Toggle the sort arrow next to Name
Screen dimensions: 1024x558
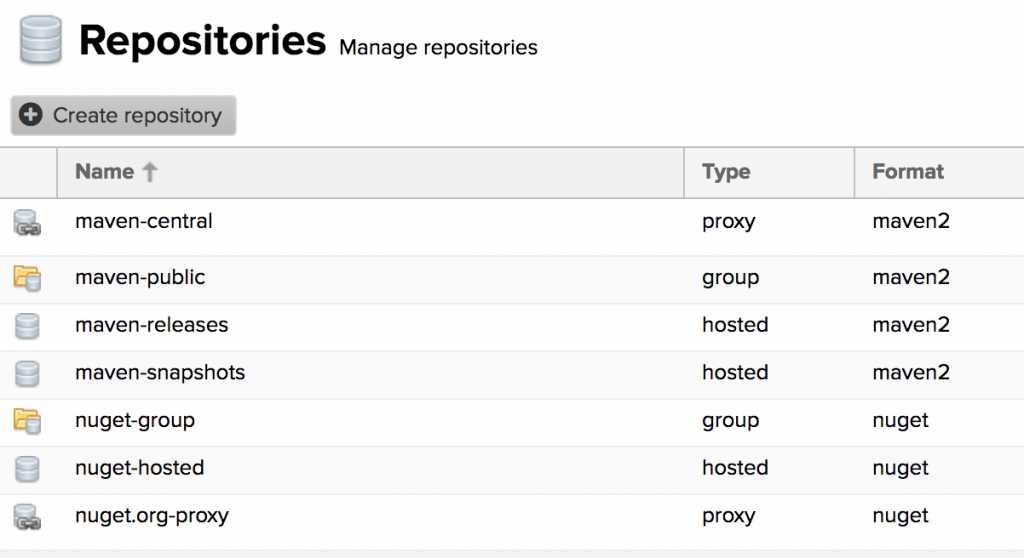(x=150, y=172)
